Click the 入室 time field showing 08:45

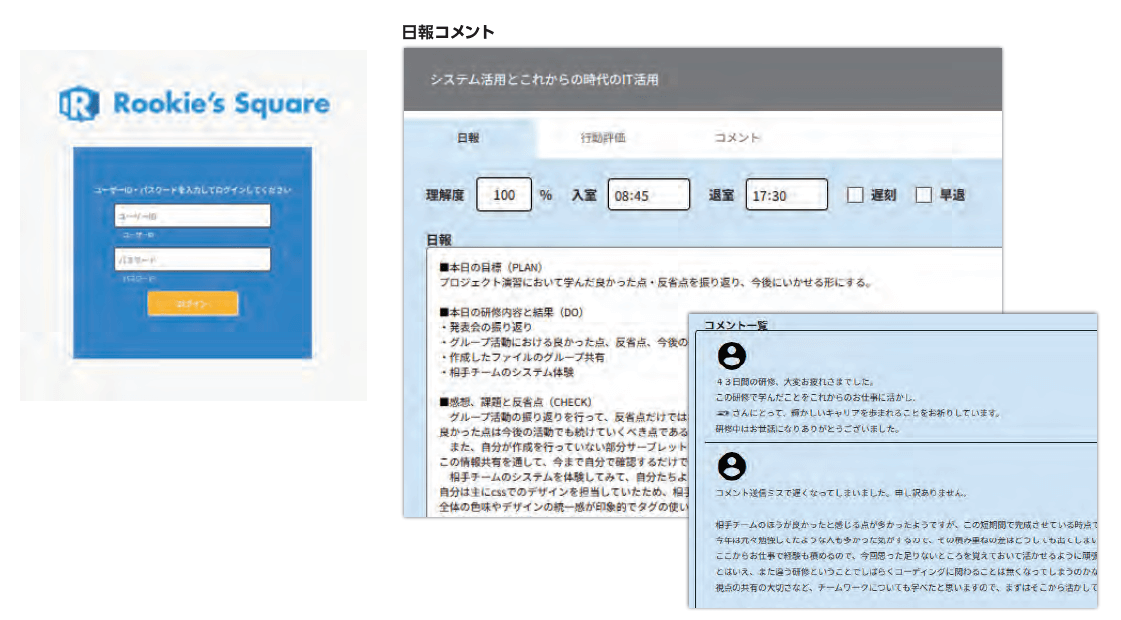tap(648, 195)
